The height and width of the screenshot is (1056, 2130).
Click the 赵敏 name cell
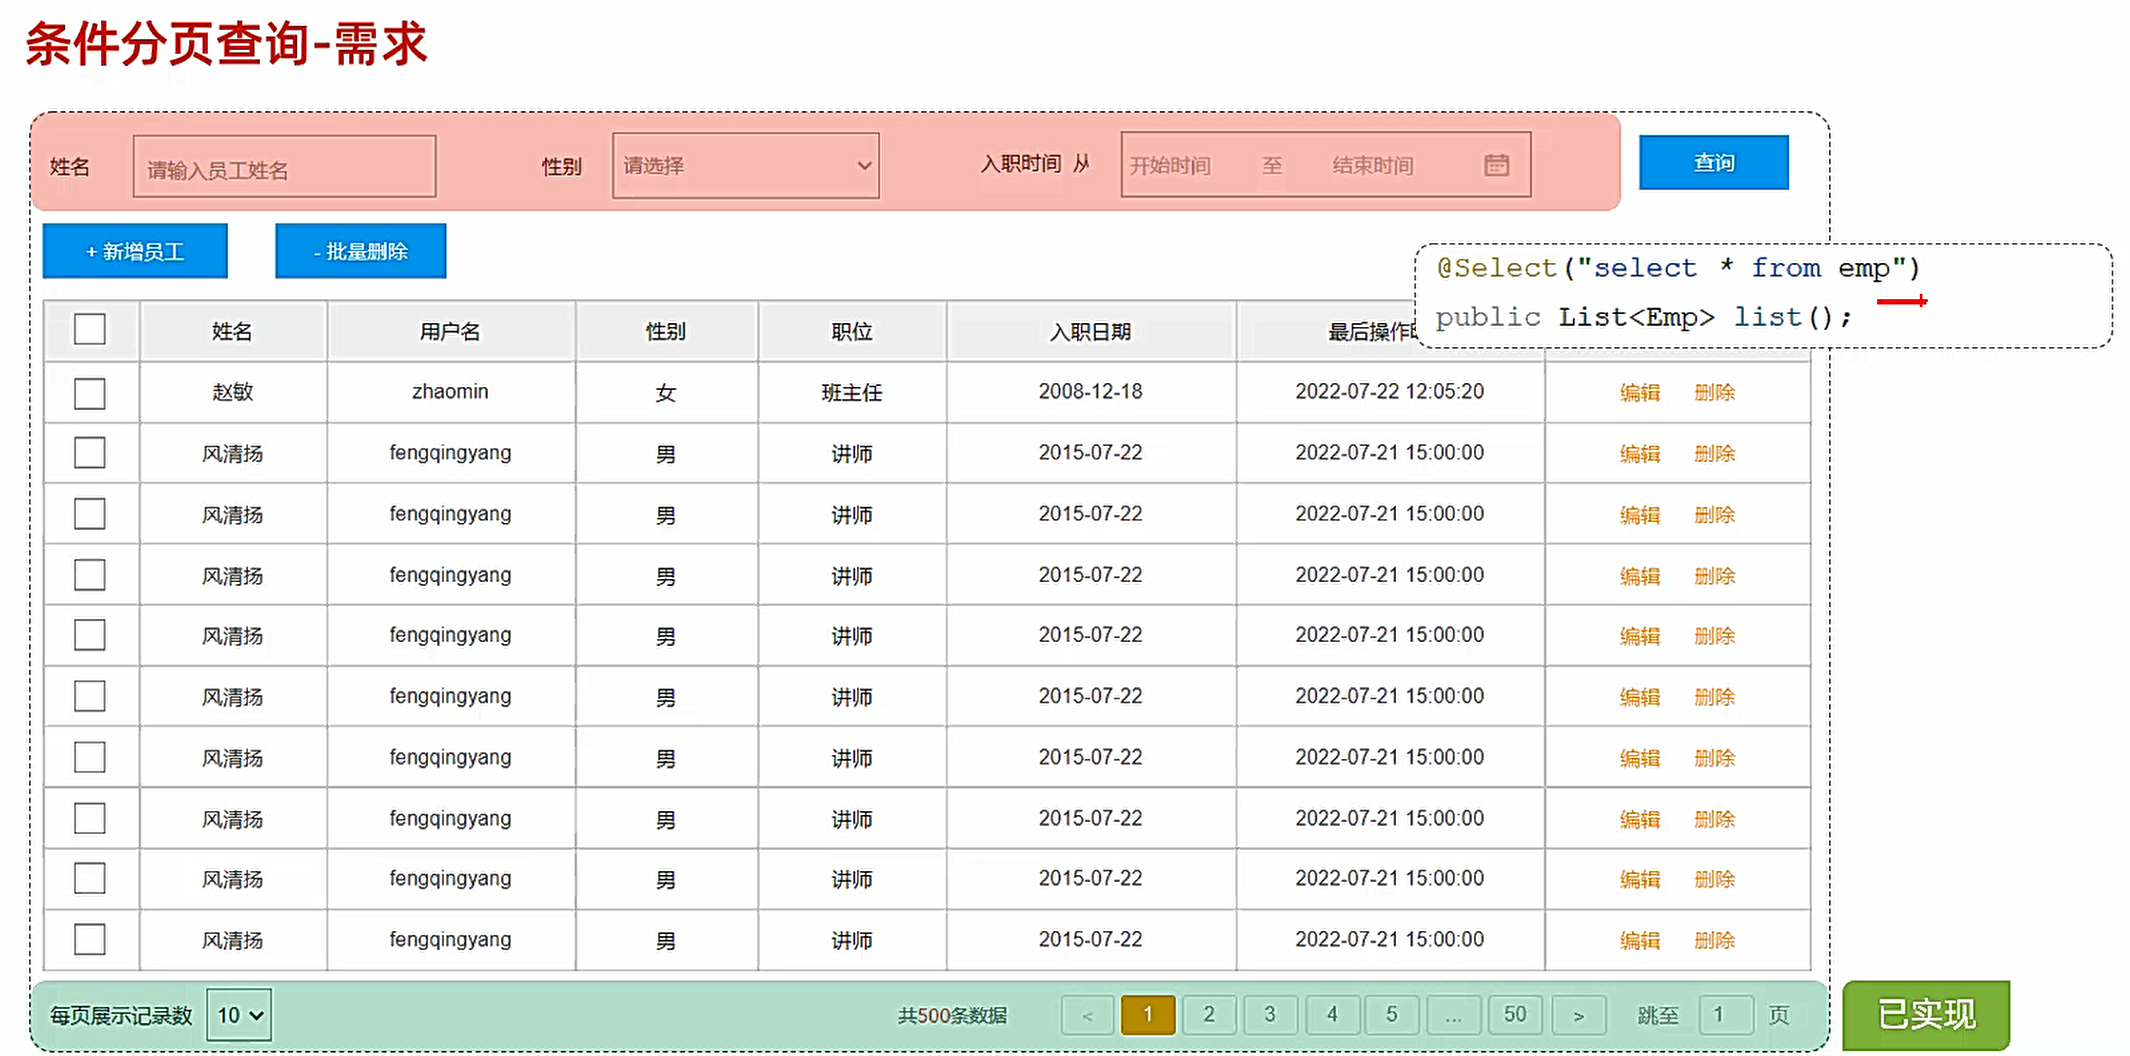click(232, 392)
